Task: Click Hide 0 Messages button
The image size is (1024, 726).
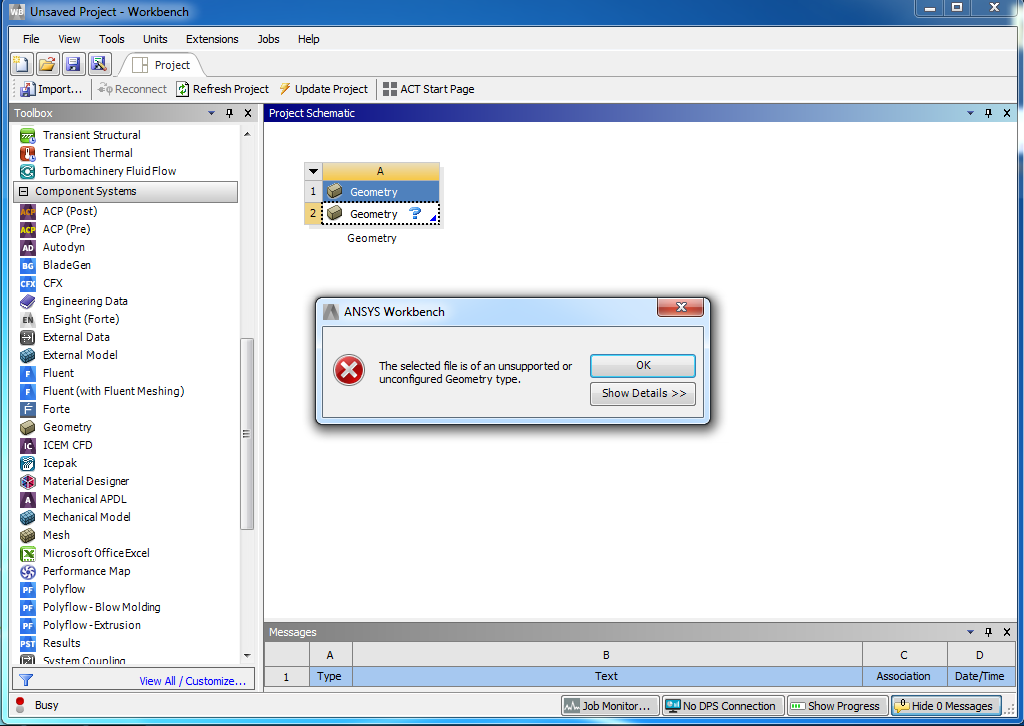Action: click(x=946, y=706)
